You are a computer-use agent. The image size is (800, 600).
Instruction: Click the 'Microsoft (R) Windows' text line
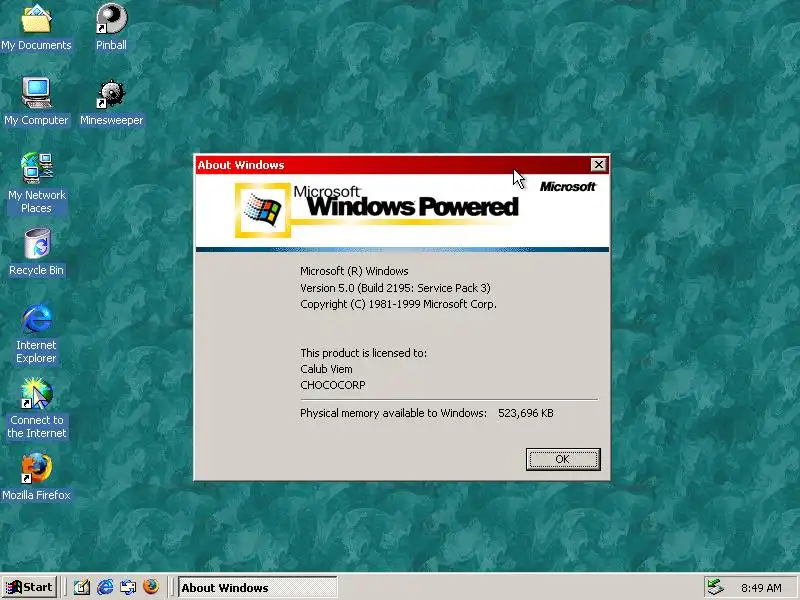(354, 271)
